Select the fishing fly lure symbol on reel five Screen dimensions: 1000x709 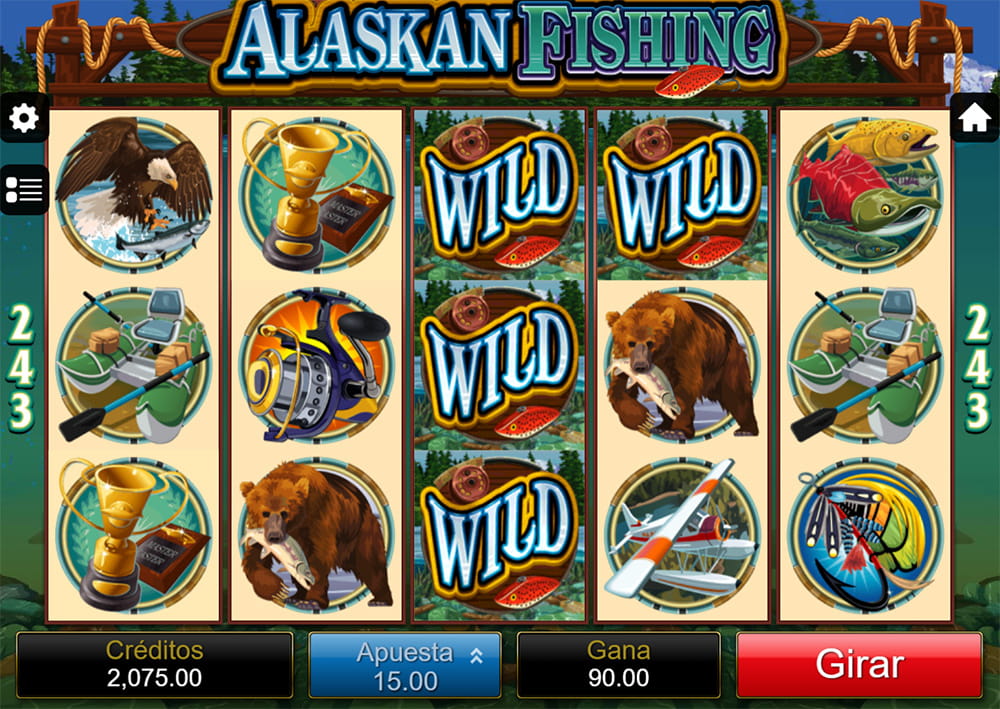click(x=865, y=536)
